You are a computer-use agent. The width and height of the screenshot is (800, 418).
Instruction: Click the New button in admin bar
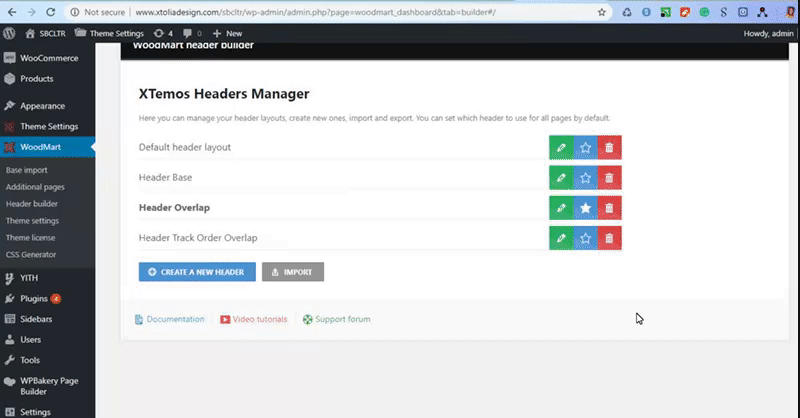228,33
